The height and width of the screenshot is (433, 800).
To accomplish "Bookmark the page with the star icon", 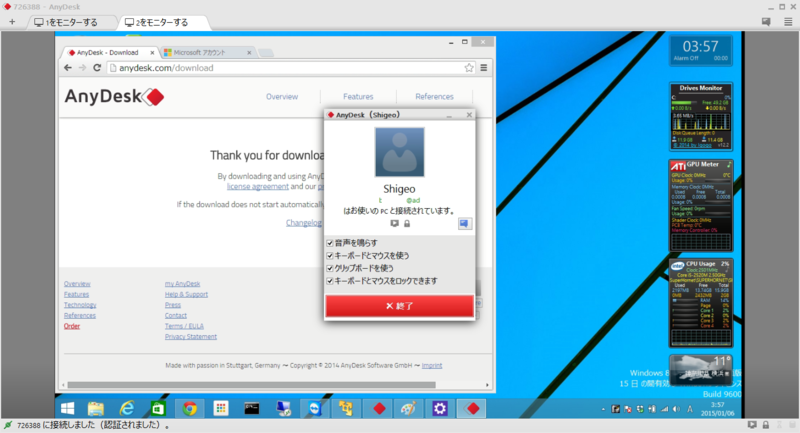I will [469, 68].
